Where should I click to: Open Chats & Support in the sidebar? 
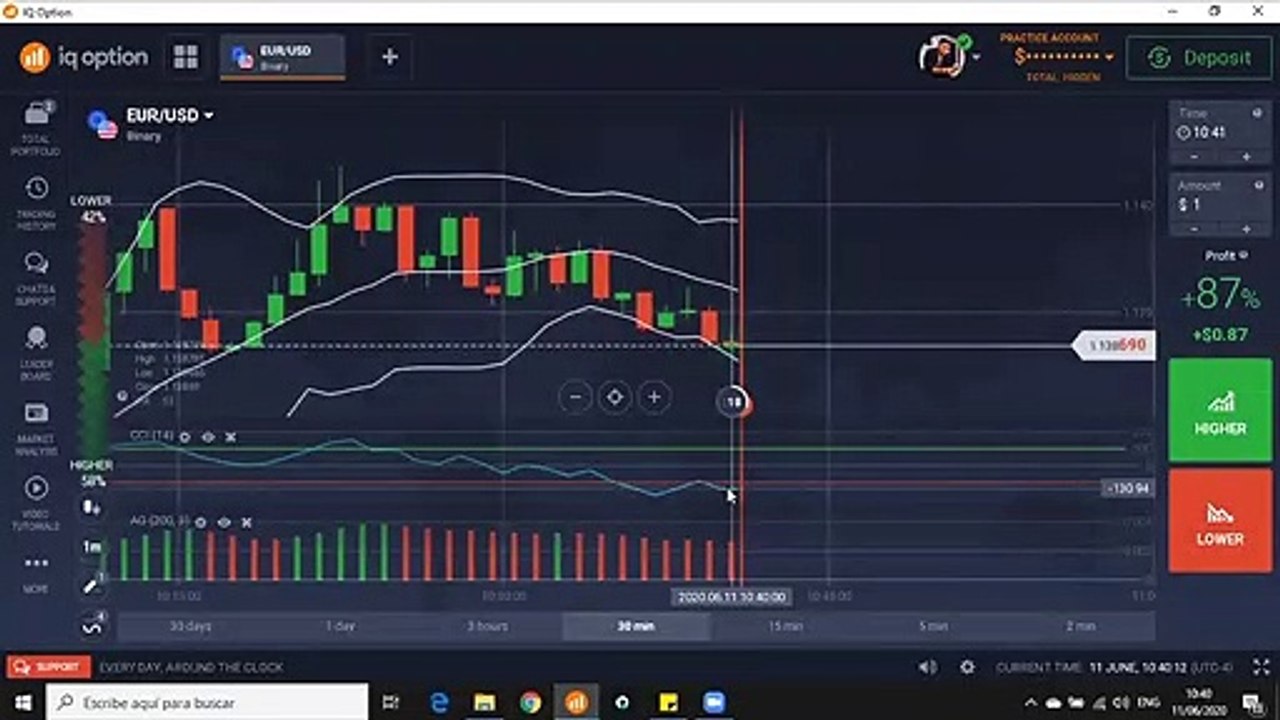pyautogui.click(x=36, y=280)
